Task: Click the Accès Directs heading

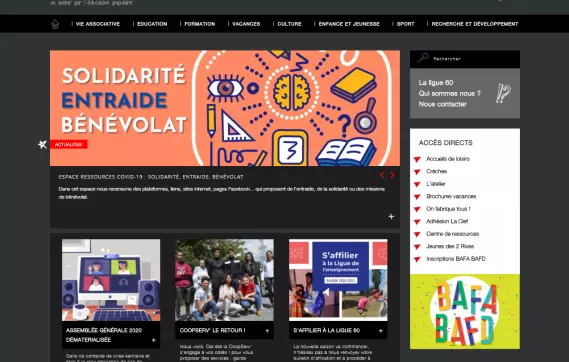Action: (x=446, y=143)
